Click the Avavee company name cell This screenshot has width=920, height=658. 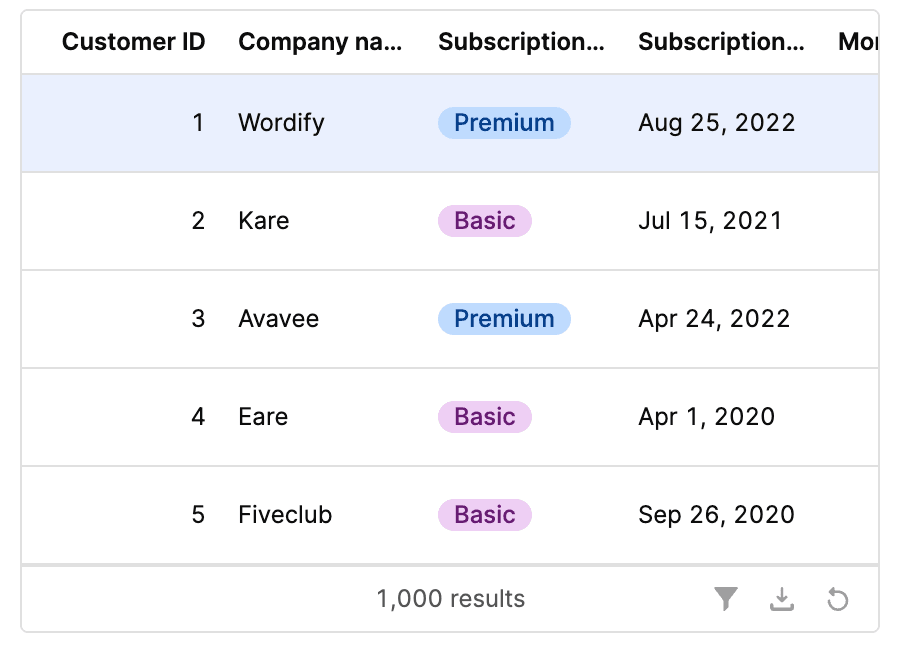(278, 319)
